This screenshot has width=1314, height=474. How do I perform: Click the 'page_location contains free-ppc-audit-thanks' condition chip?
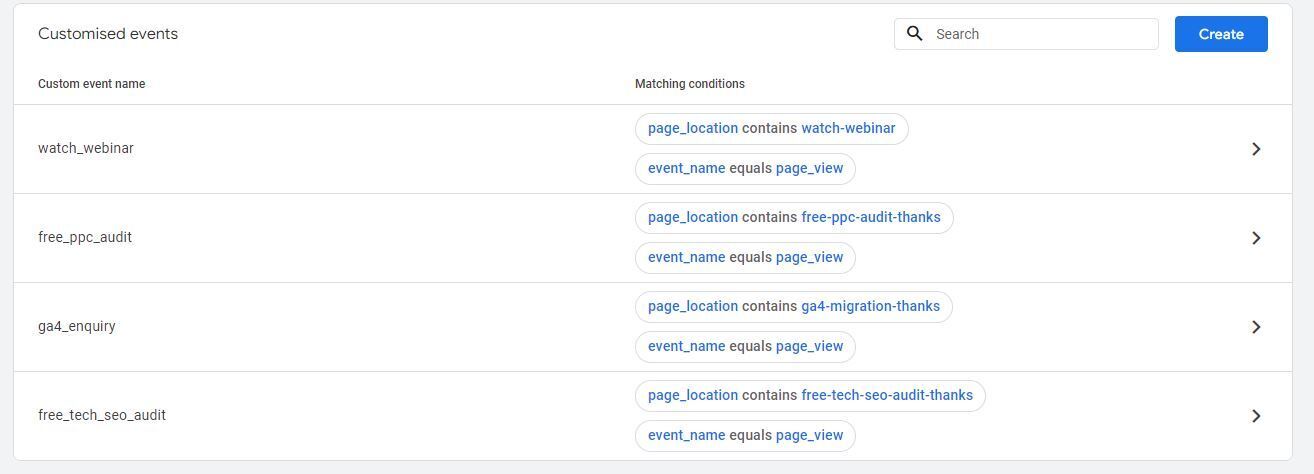pyautogui.click(x=794, y=217)
